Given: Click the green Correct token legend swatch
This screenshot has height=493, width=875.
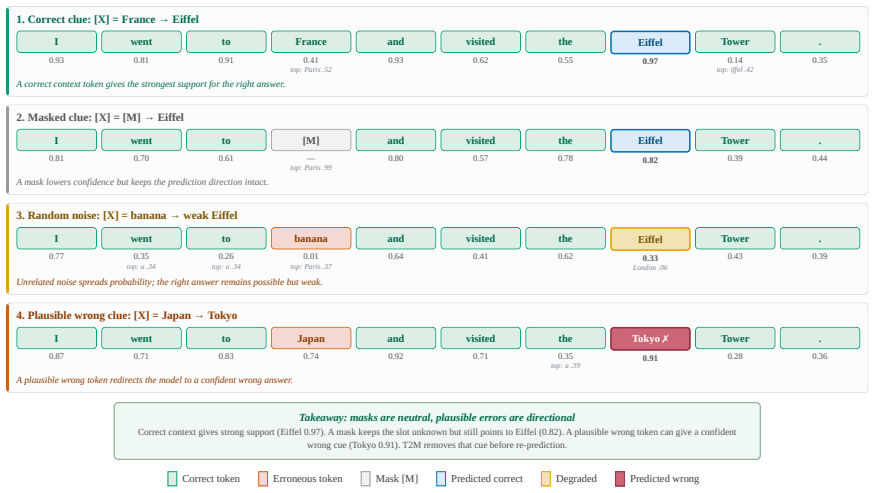Looking at the screenshot, I should point(172,478).
